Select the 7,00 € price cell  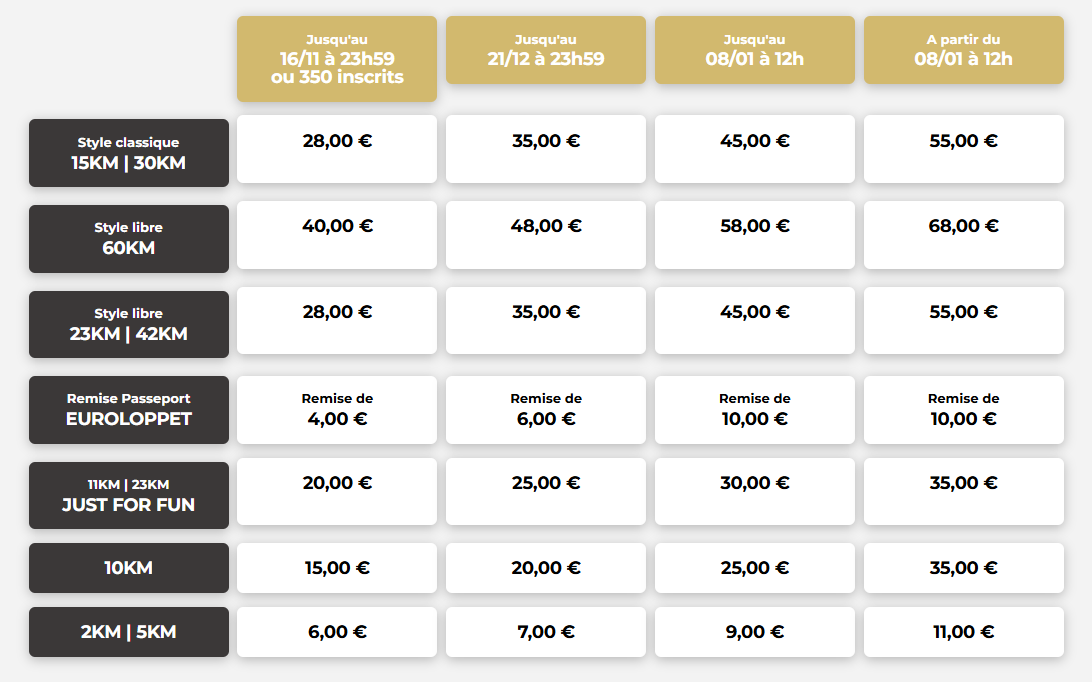(546, 632)
